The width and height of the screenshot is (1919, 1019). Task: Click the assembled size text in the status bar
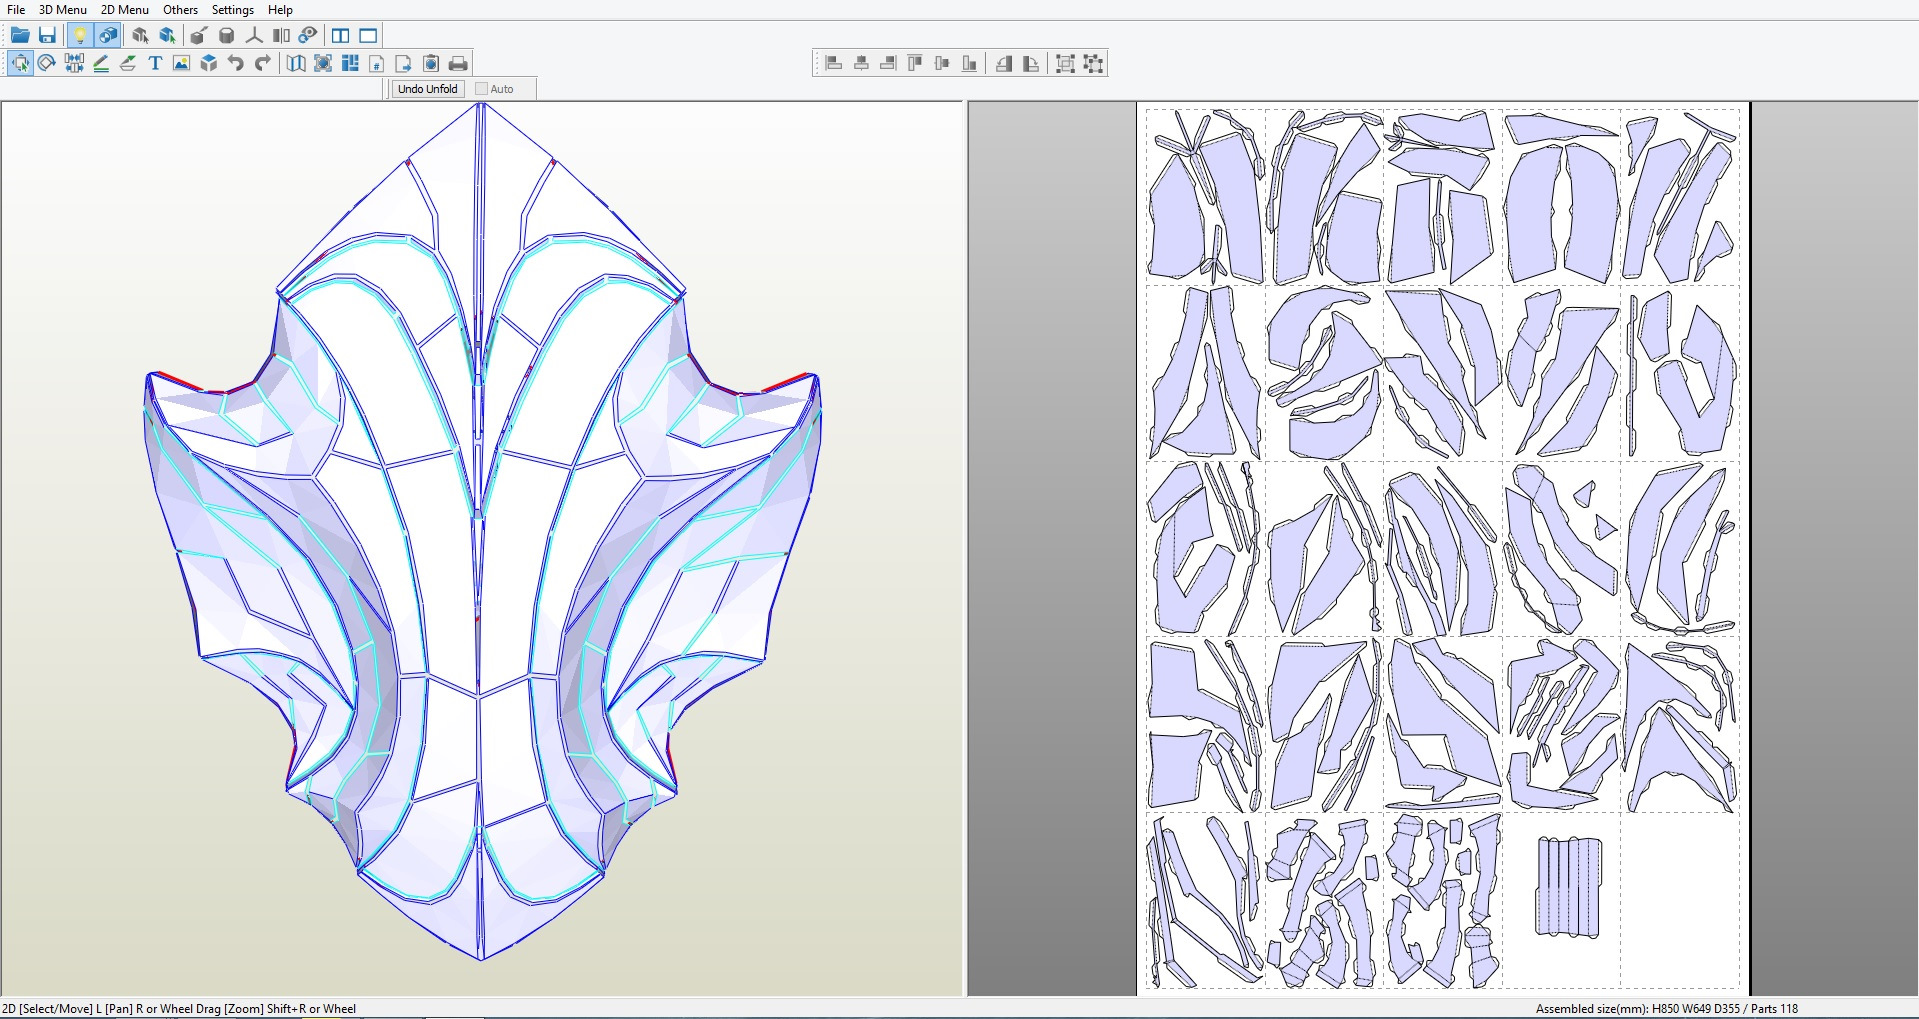pos(1667,1008)
